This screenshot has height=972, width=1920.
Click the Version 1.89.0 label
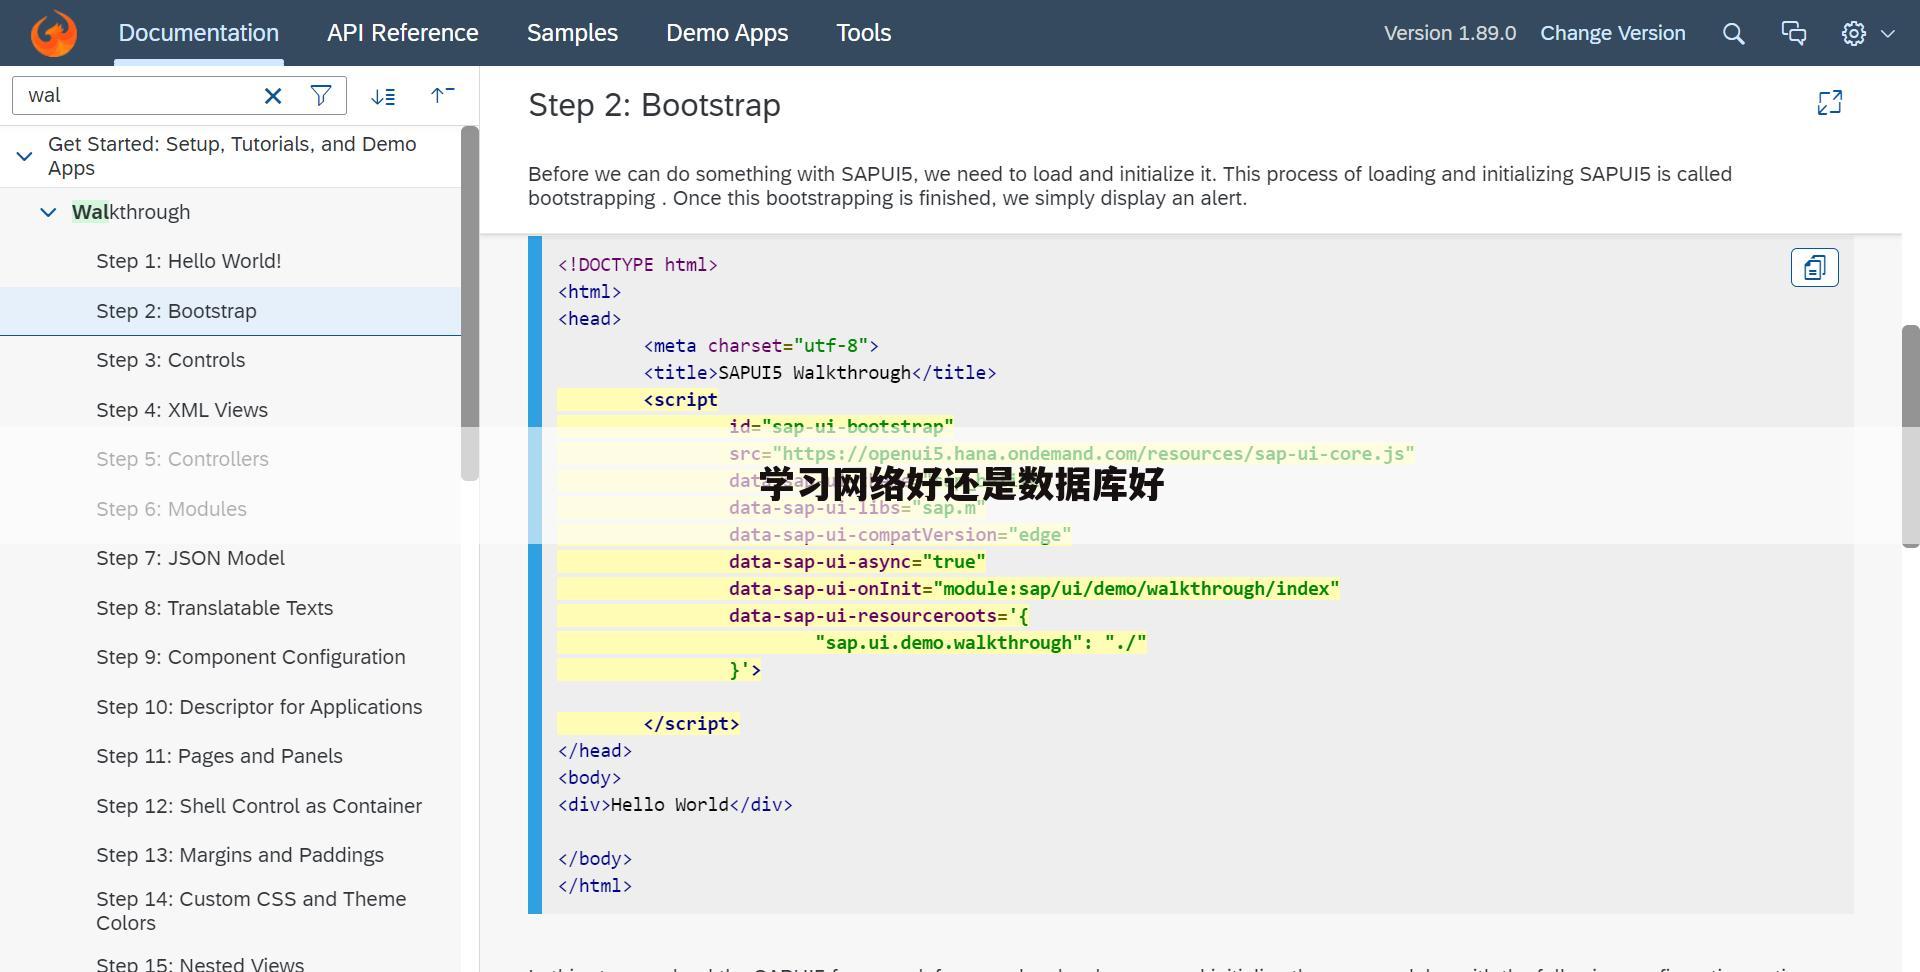point(1449,33)
